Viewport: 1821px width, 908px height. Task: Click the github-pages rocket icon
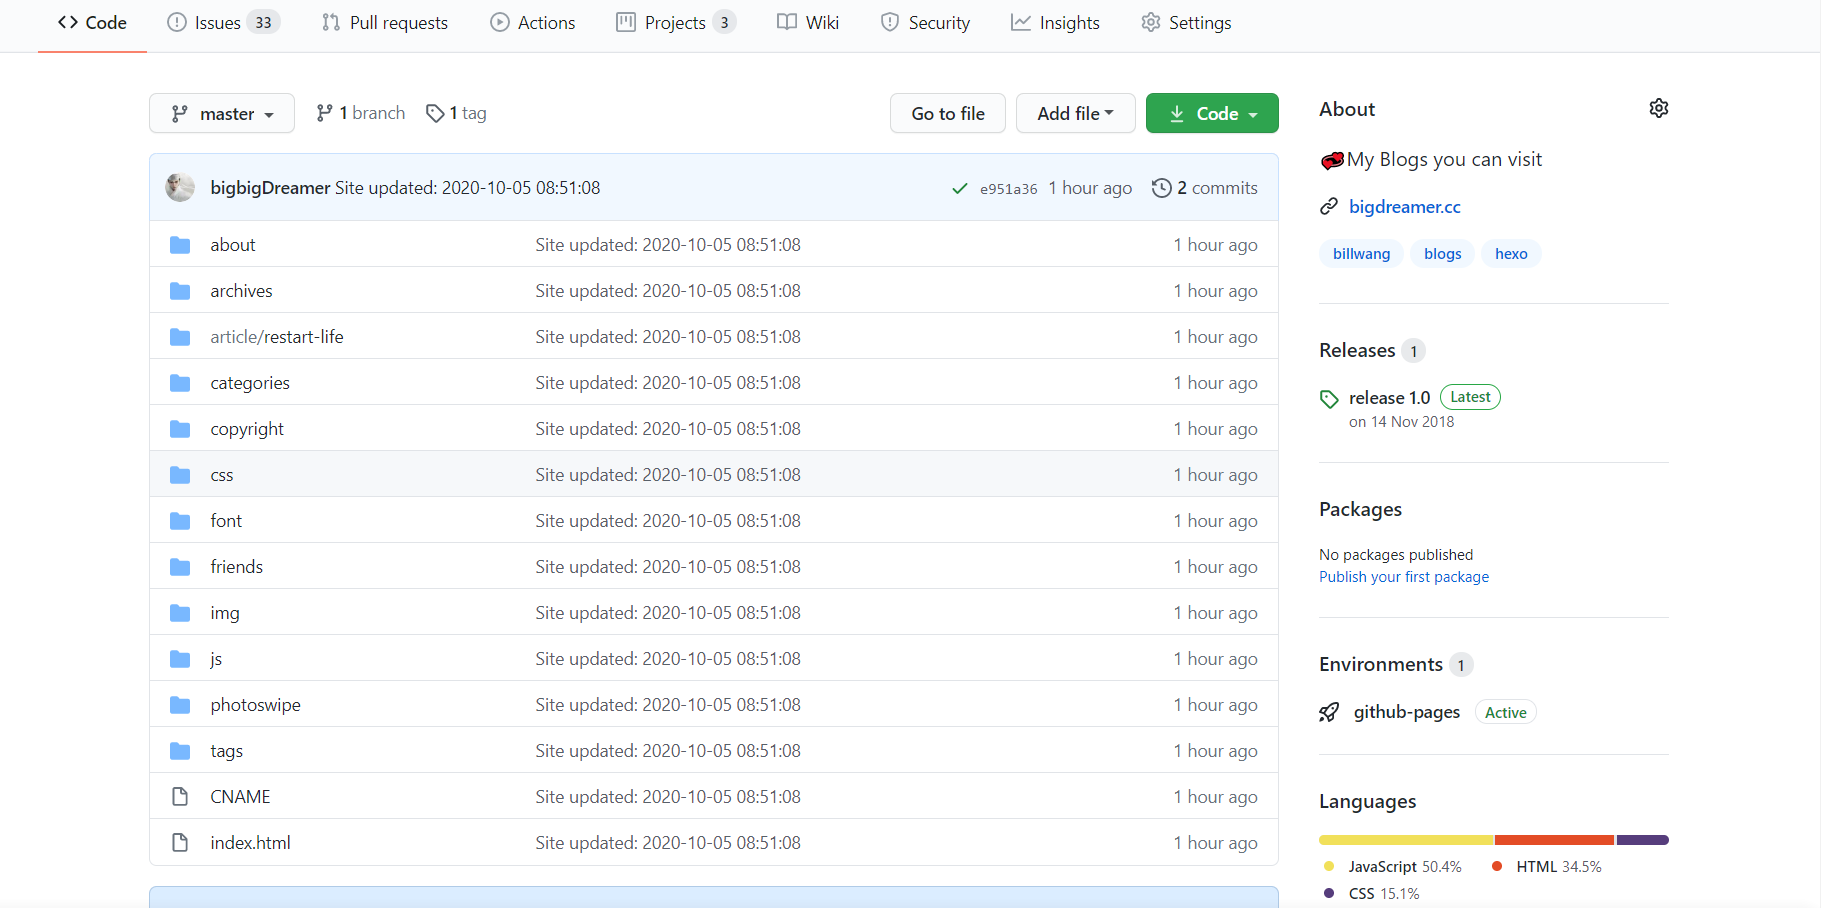1329,712
